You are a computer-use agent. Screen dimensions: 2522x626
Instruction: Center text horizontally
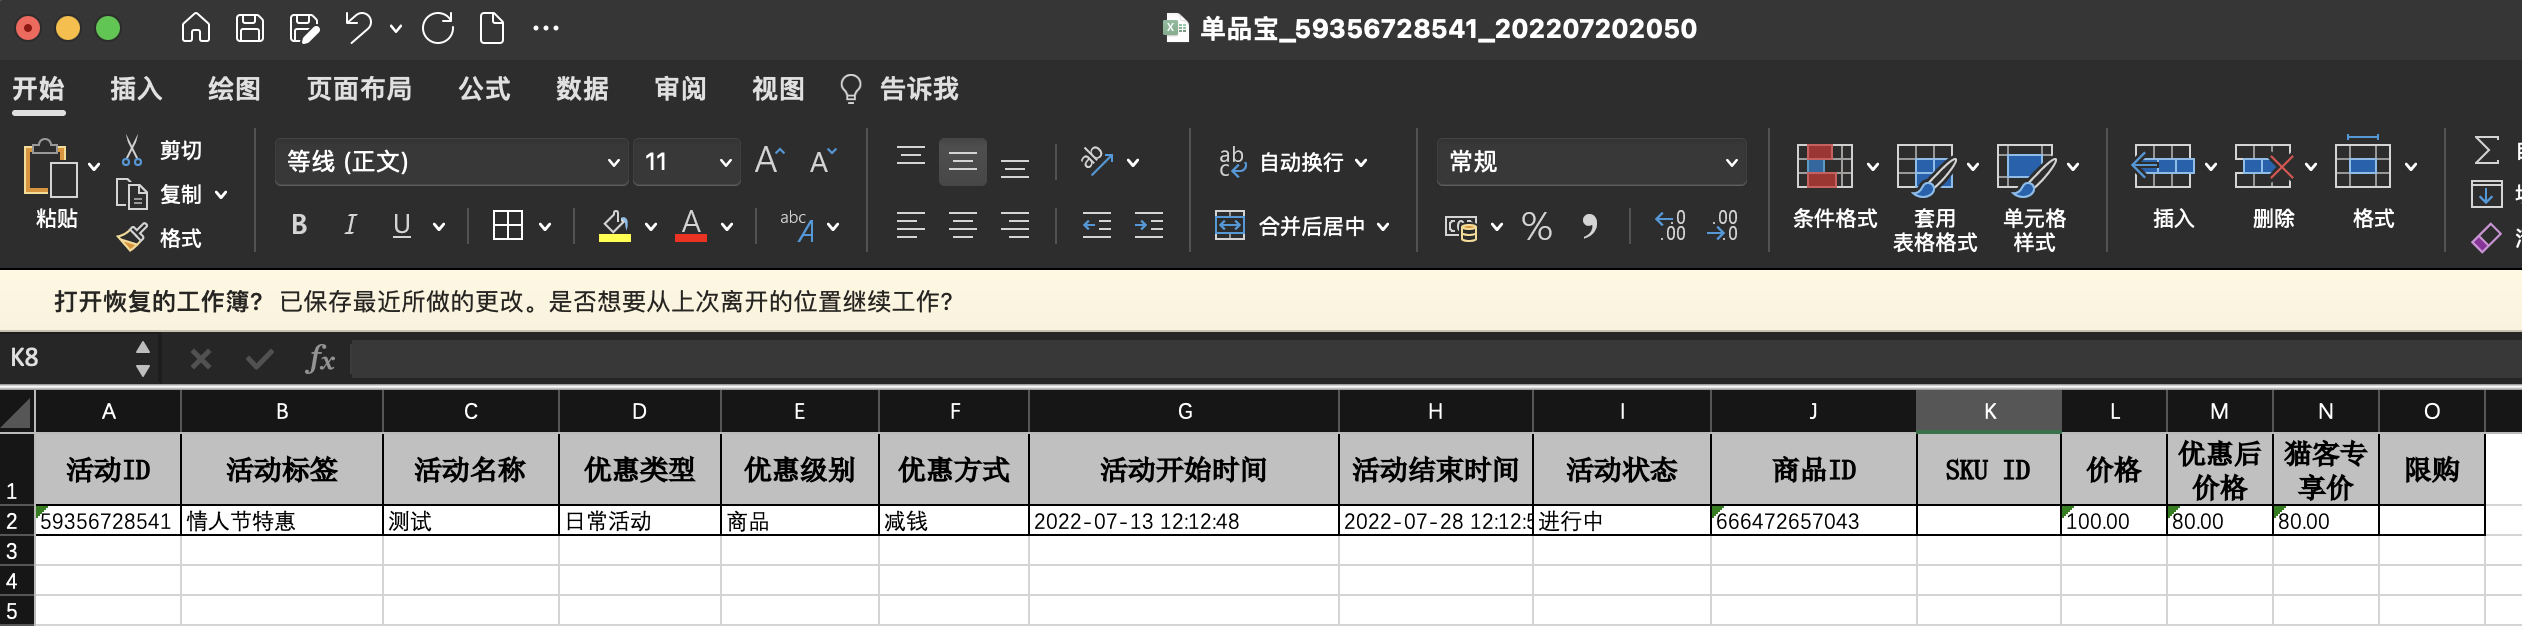point(963,226)
